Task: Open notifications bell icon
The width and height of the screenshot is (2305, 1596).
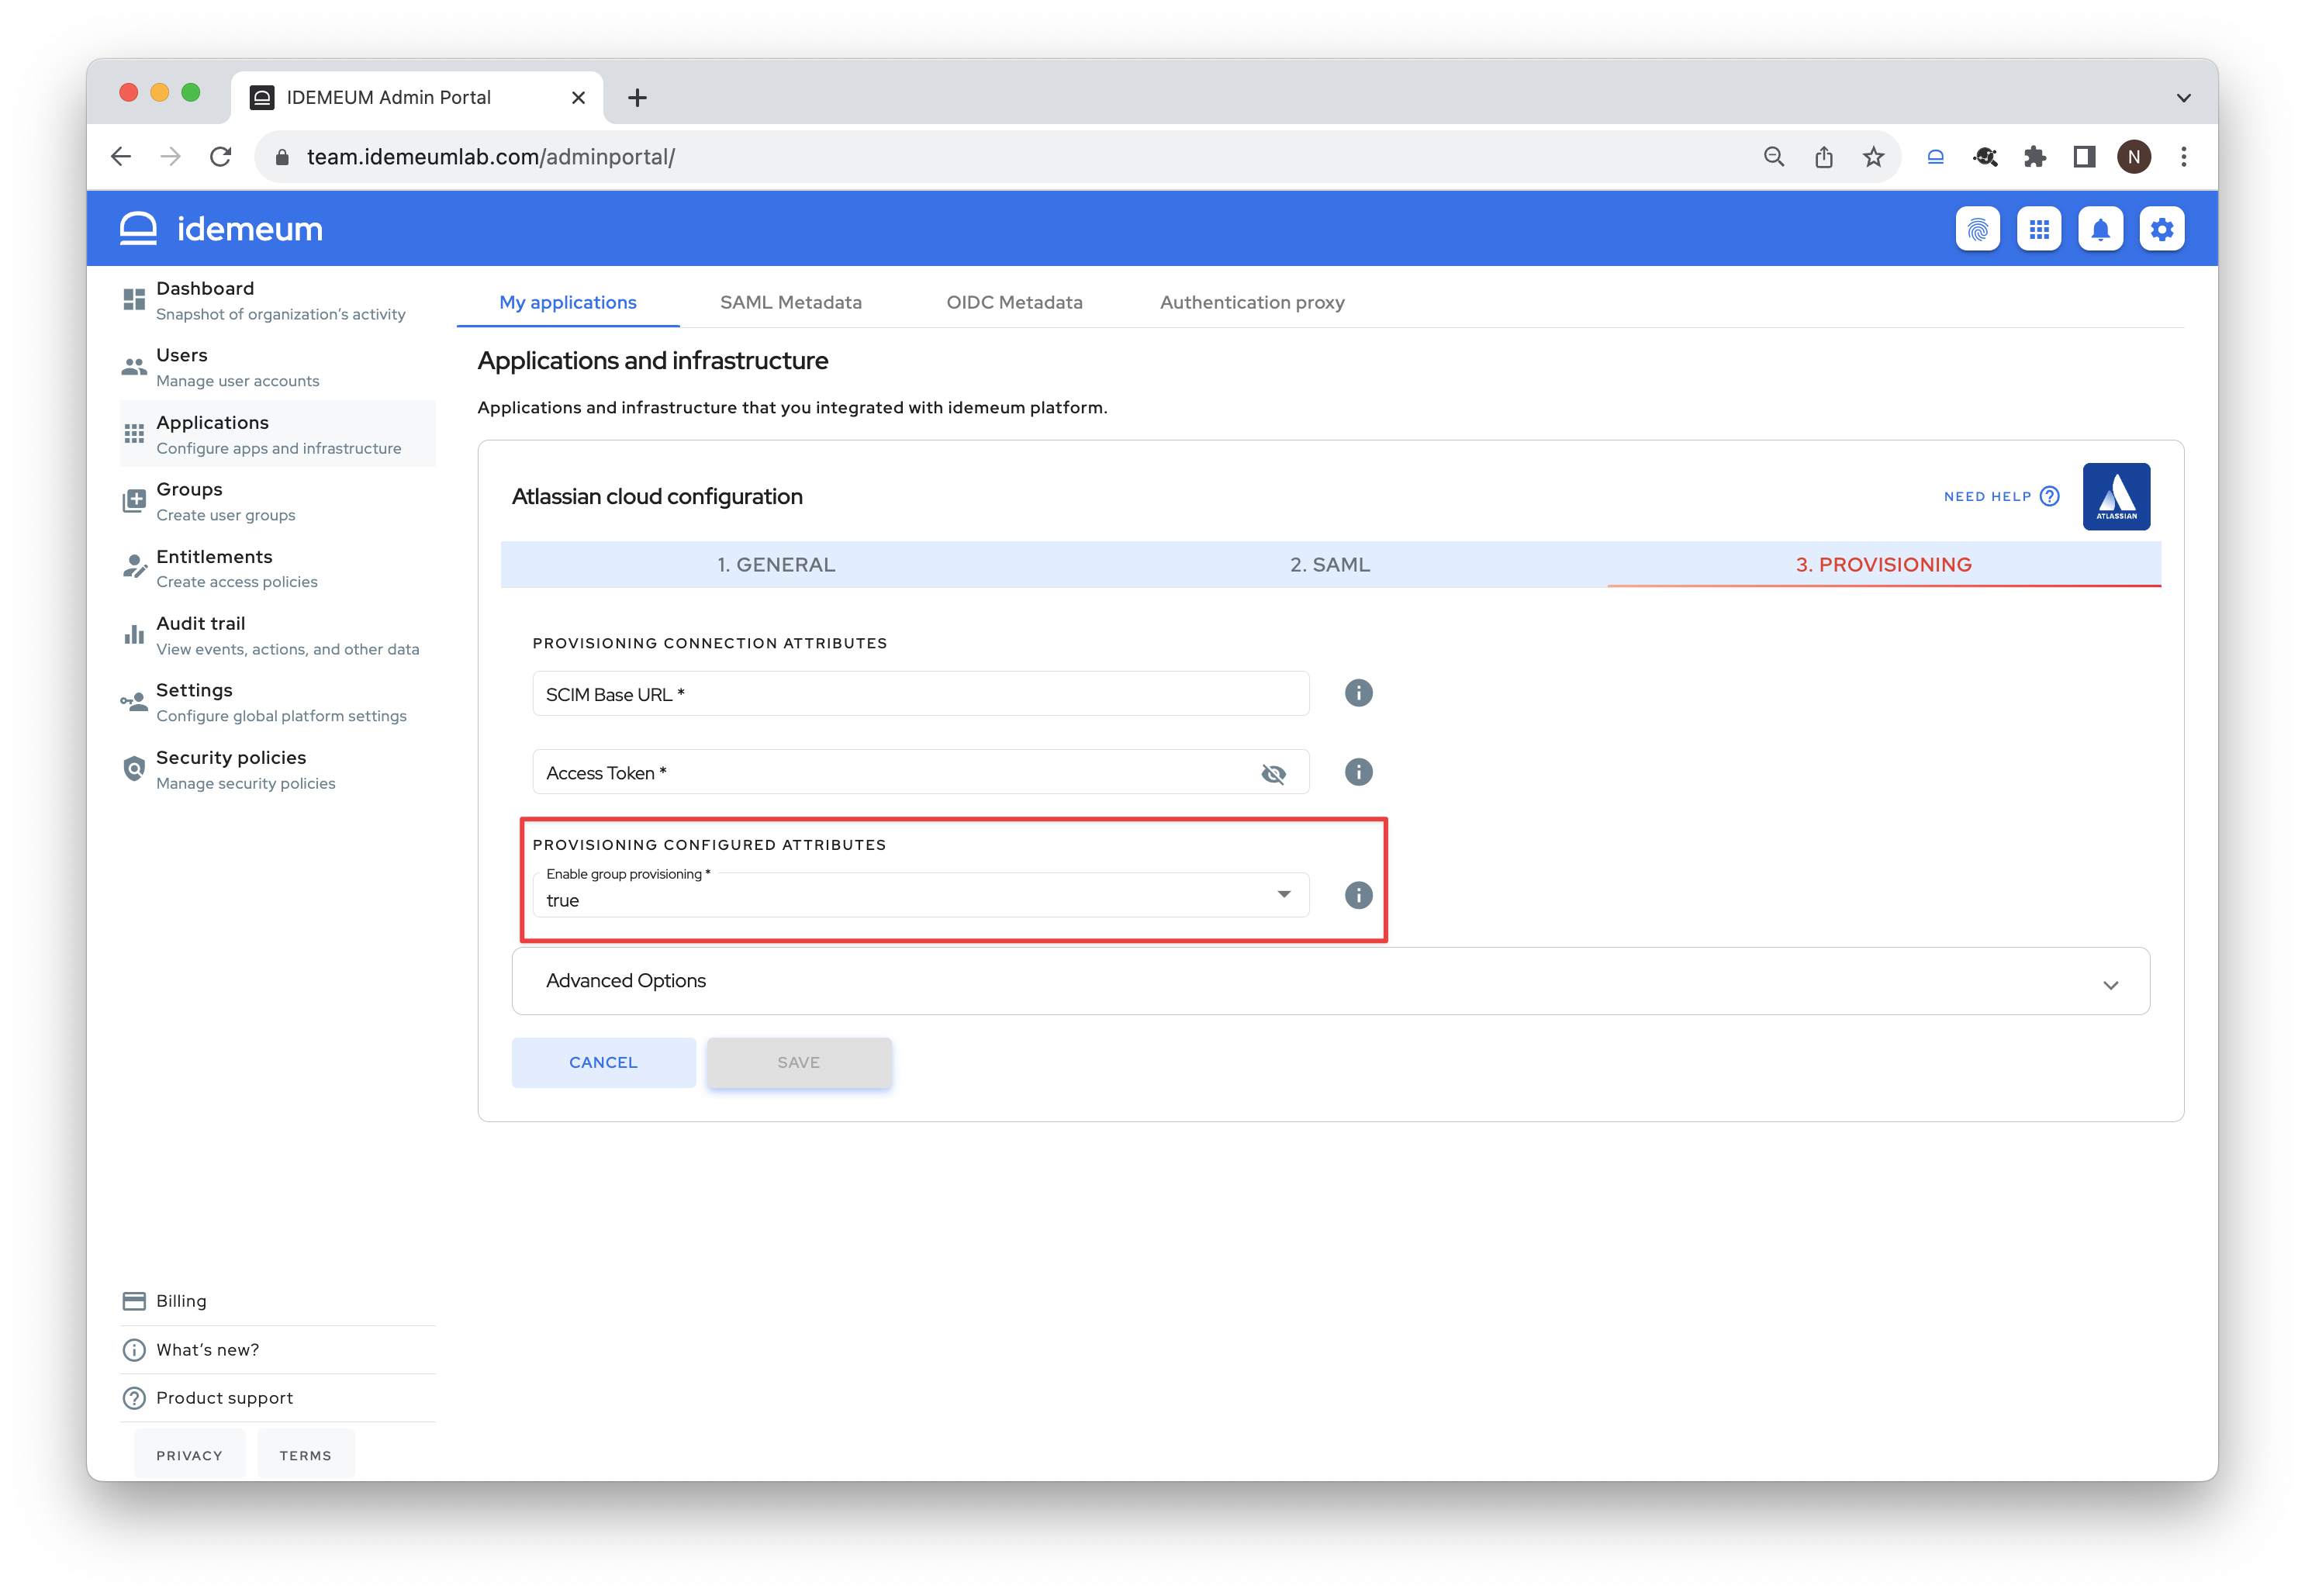Action: [x=2100, y=229]
